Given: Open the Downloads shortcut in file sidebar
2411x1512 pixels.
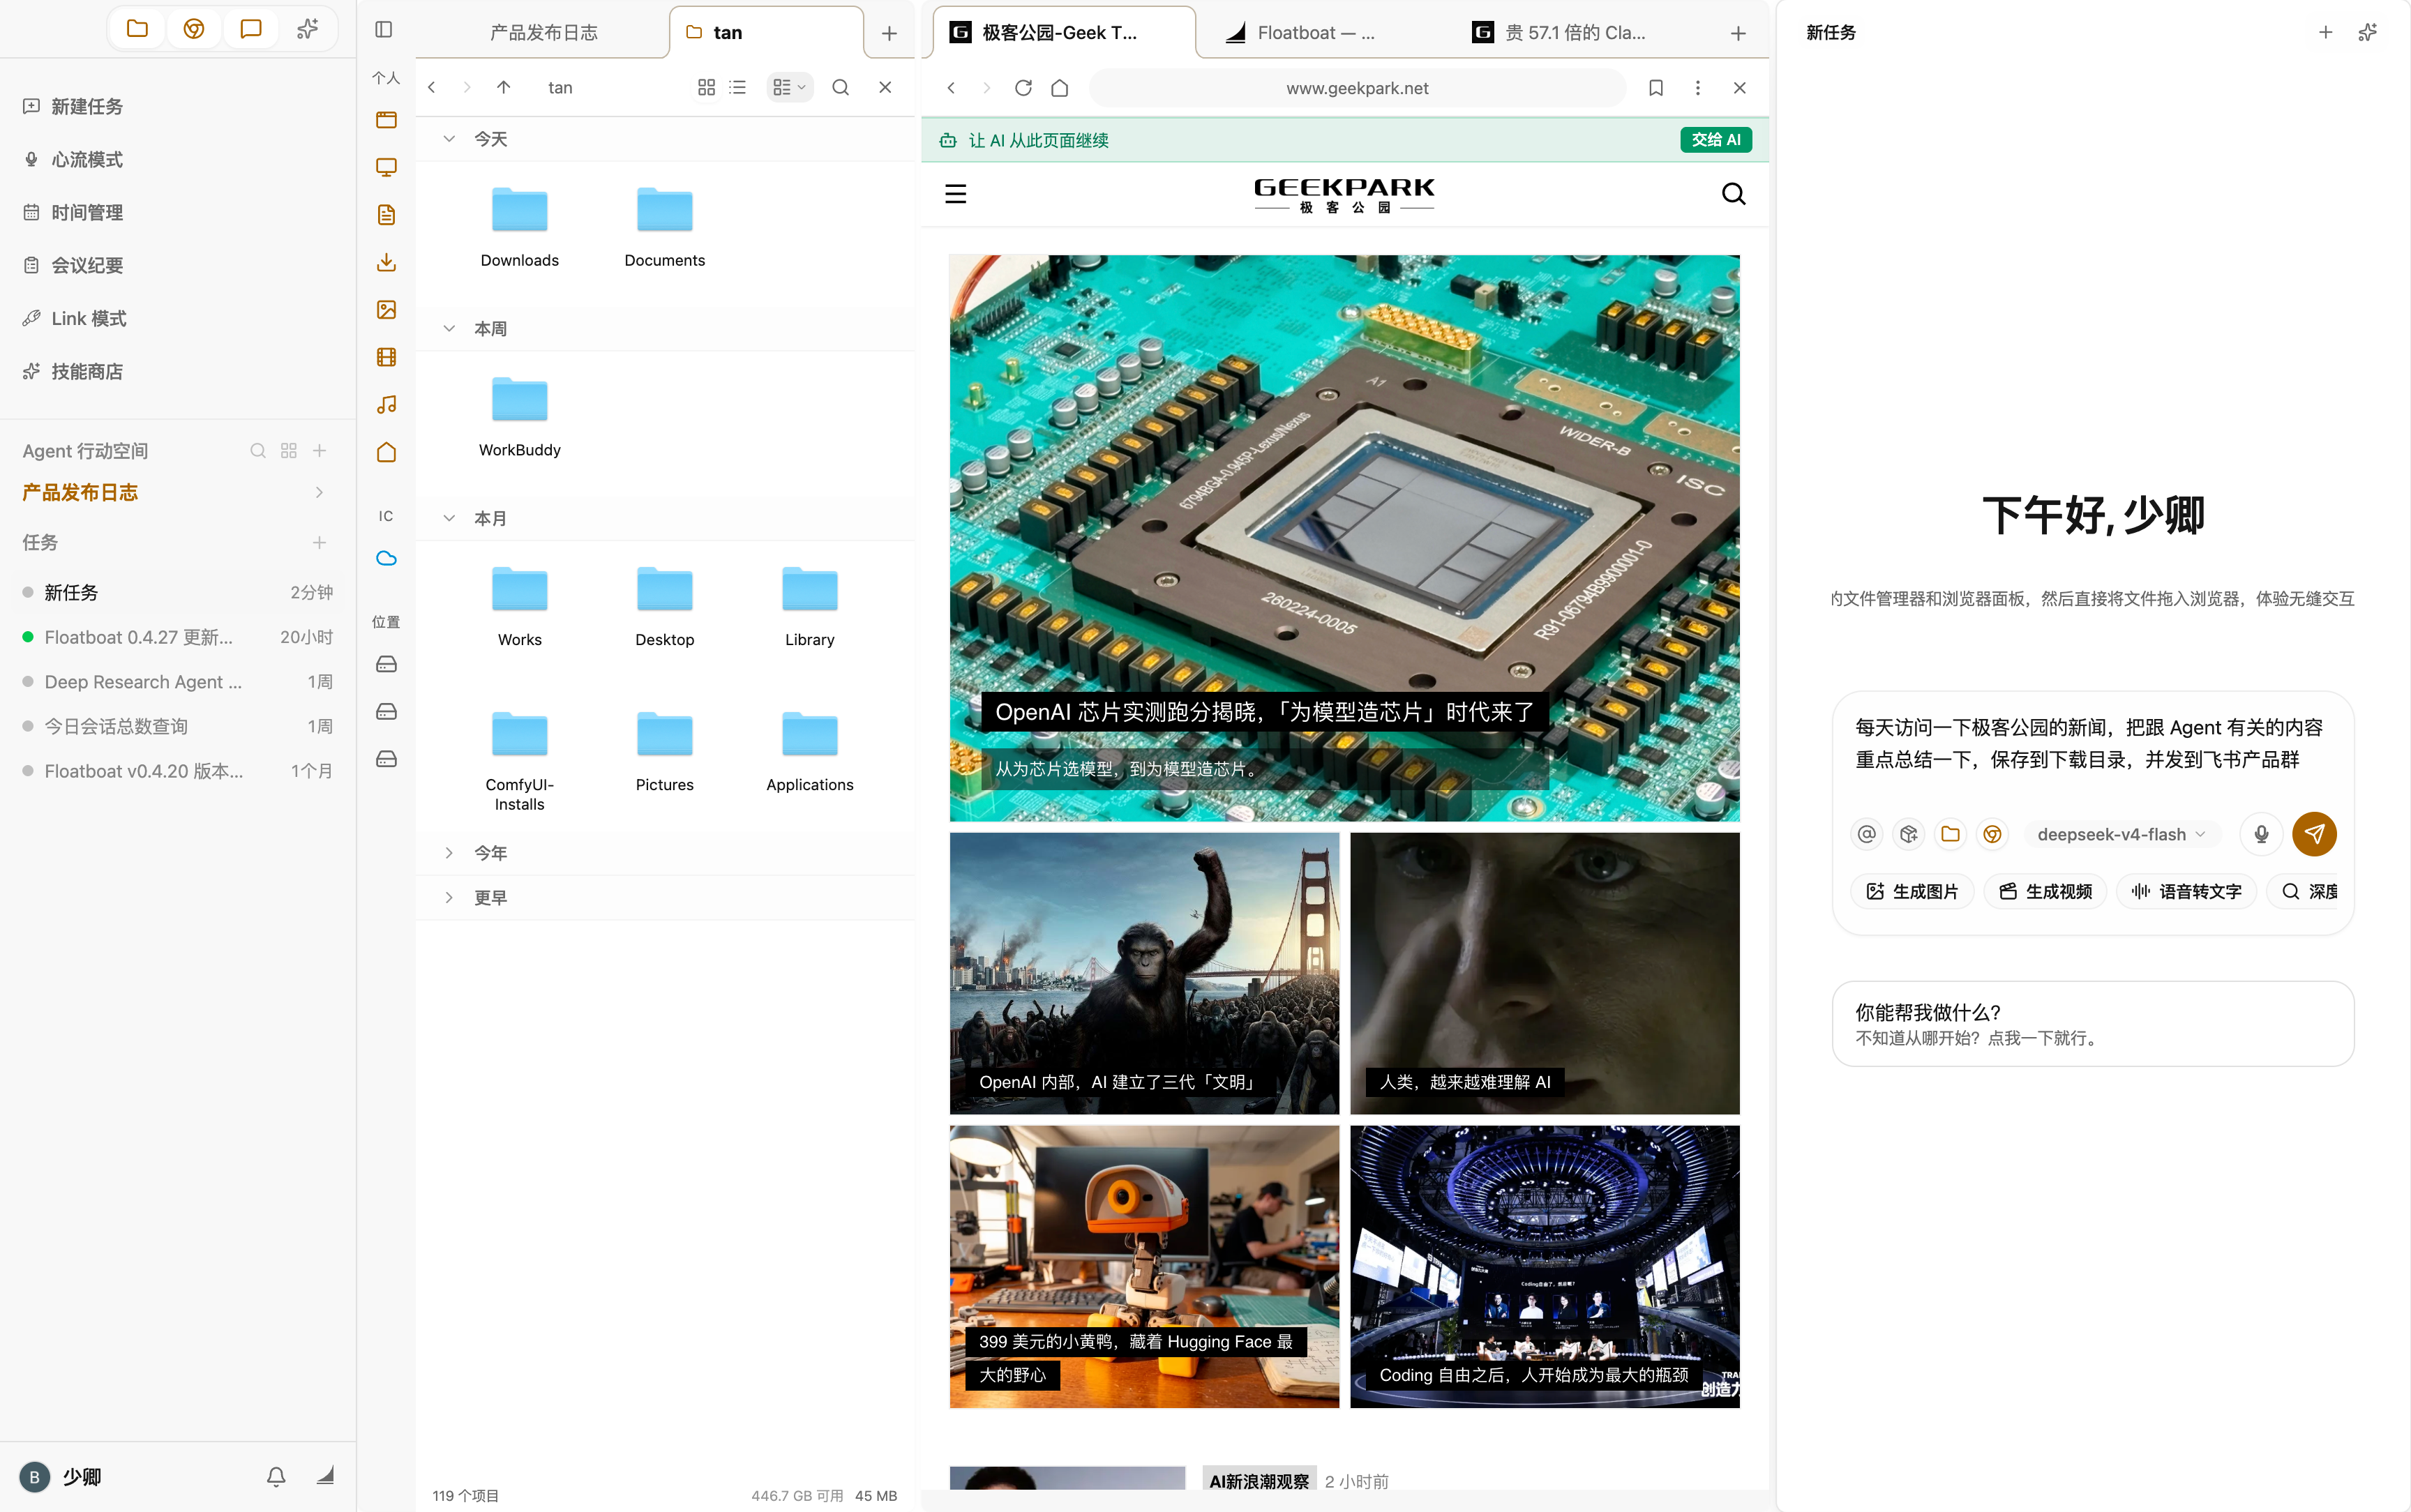Looking at the screenshot, I should point(386,263).
